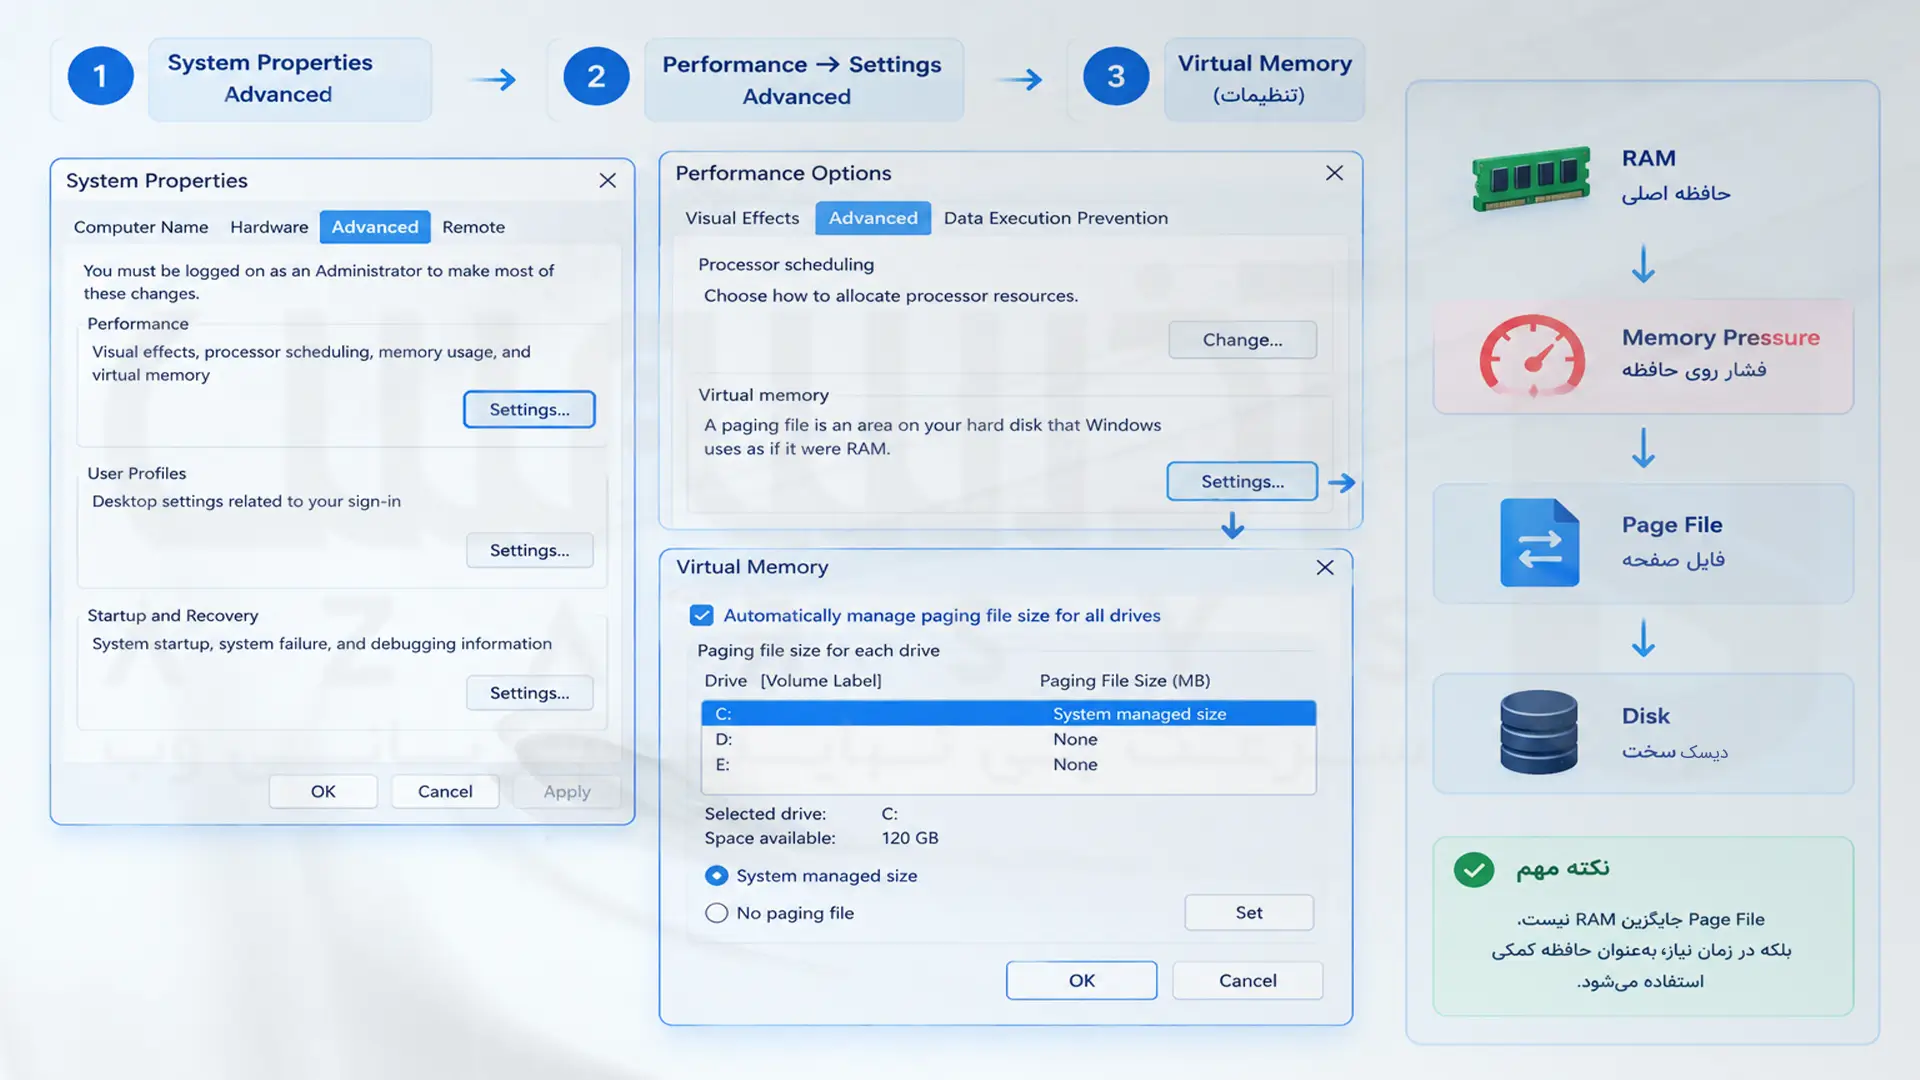Click OK in System Properties
Image resolution: width=1920 pixels, height=1080 pixels.
(323, 791)
